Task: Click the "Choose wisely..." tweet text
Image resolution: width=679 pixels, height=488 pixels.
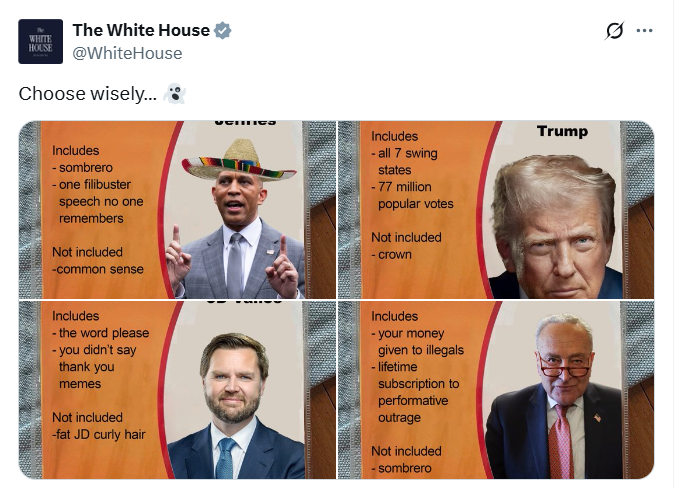Action: pos(88,94)
